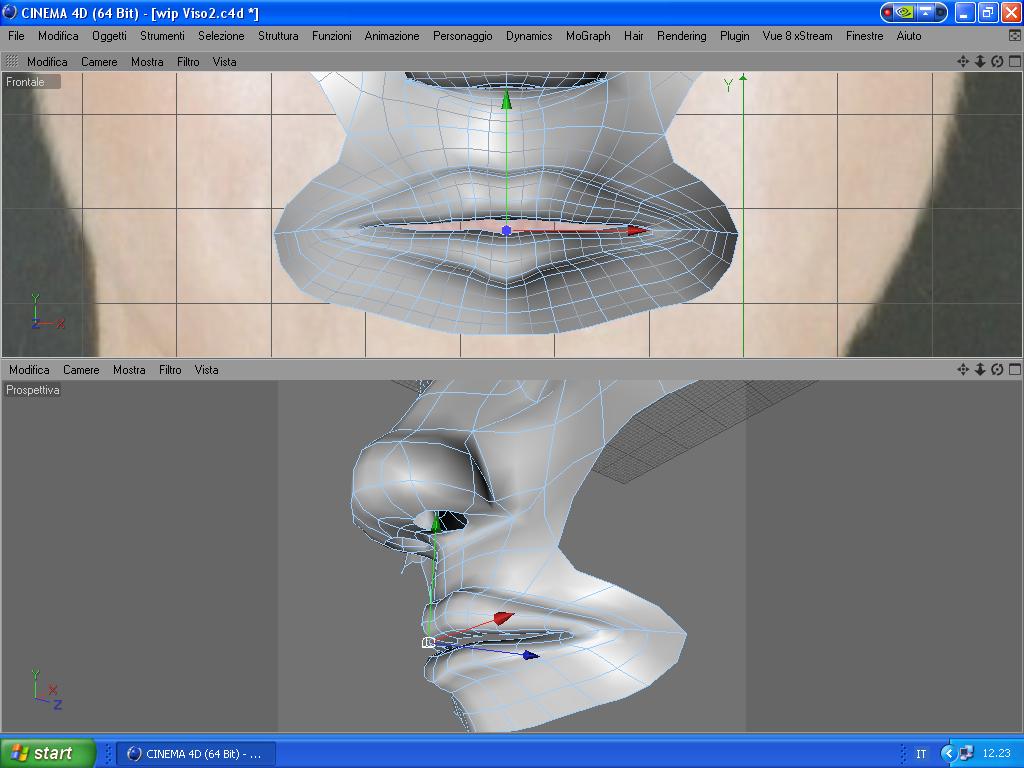This screenshot has height=768, width=1024.
Task: Click the axis origin handle in Prospettiva view
Action: tap(428, 643)
